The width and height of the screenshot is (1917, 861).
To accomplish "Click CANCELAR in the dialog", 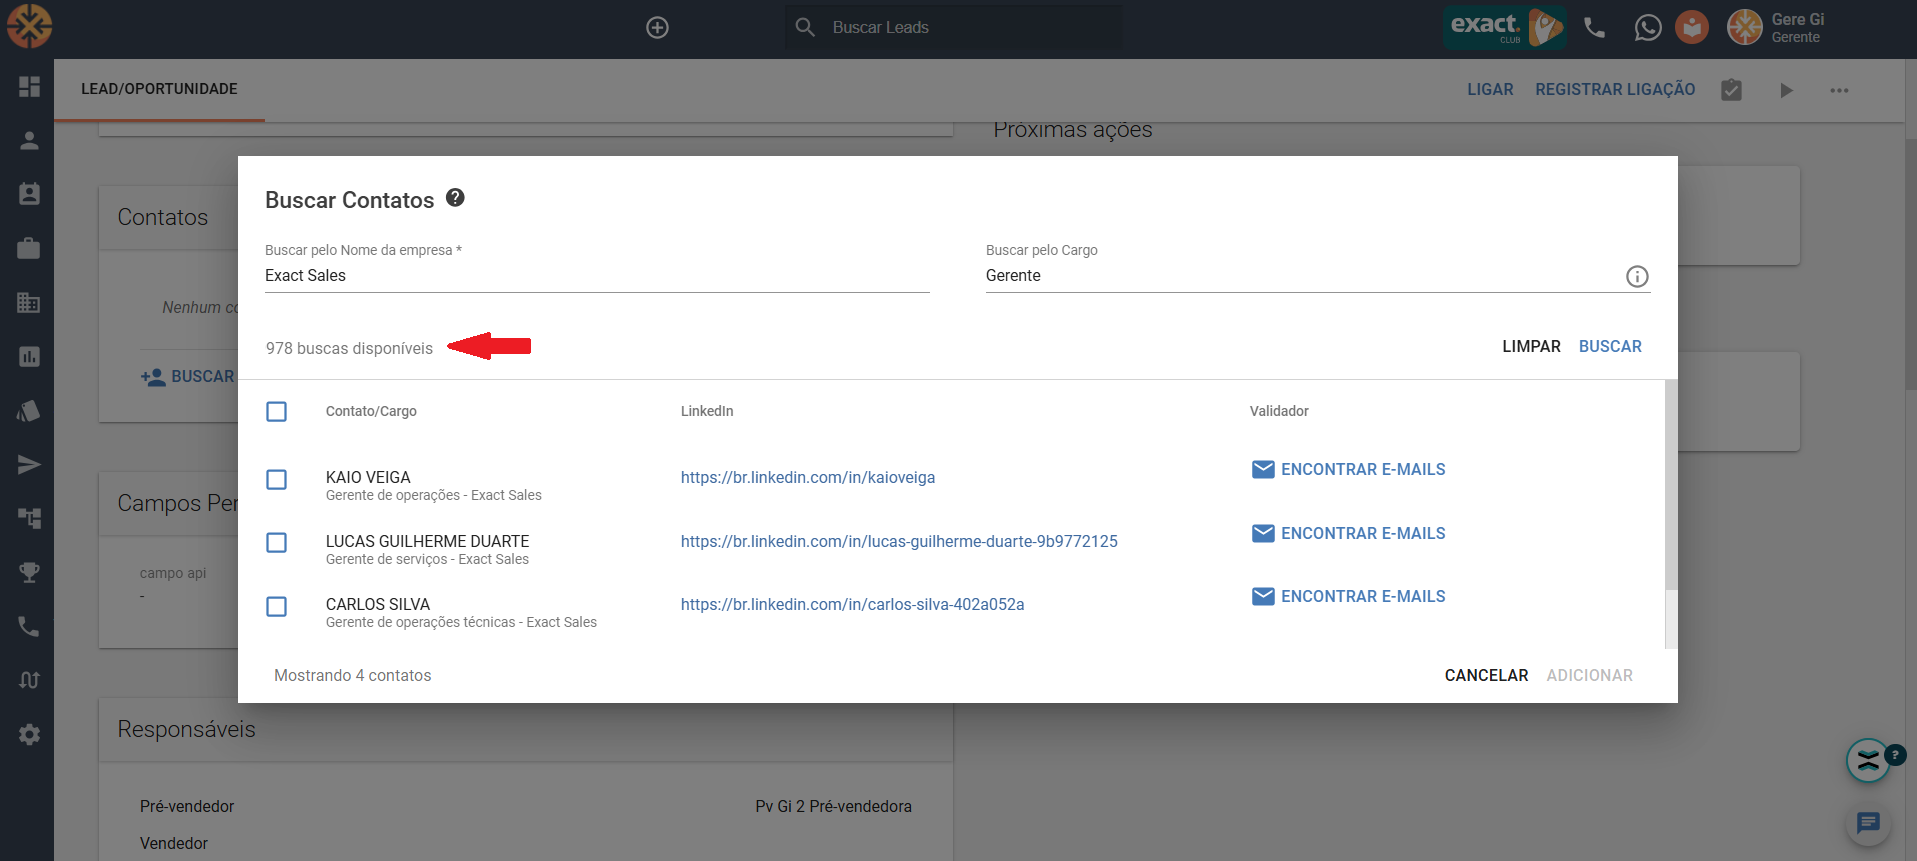I will point(1486,676).
